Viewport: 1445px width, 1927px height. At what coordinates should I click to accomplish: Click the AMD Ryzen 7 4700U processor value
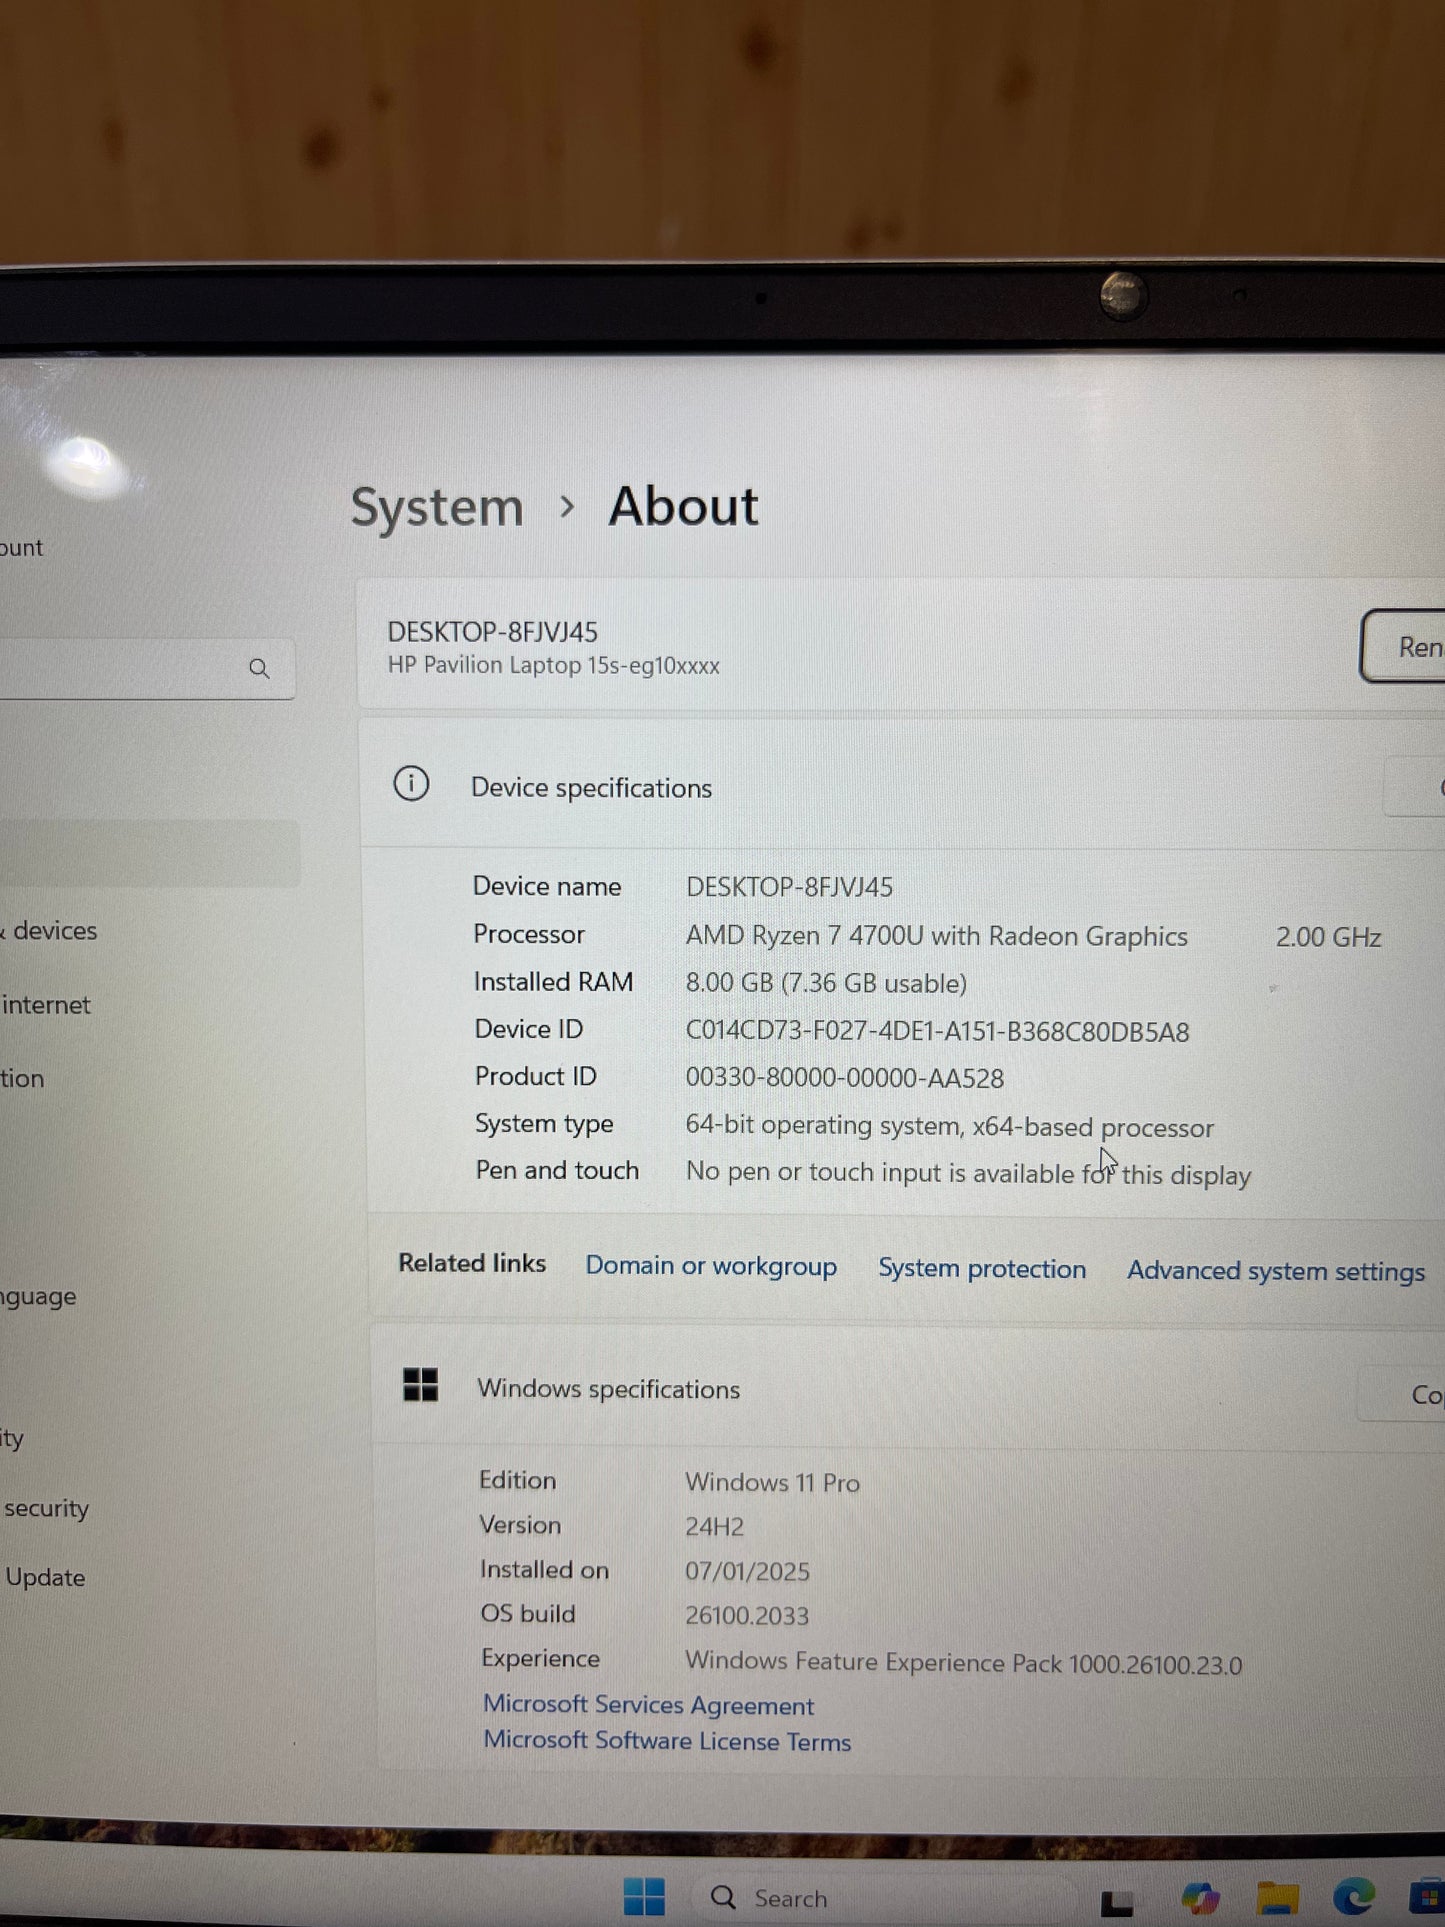pos(936,936)
